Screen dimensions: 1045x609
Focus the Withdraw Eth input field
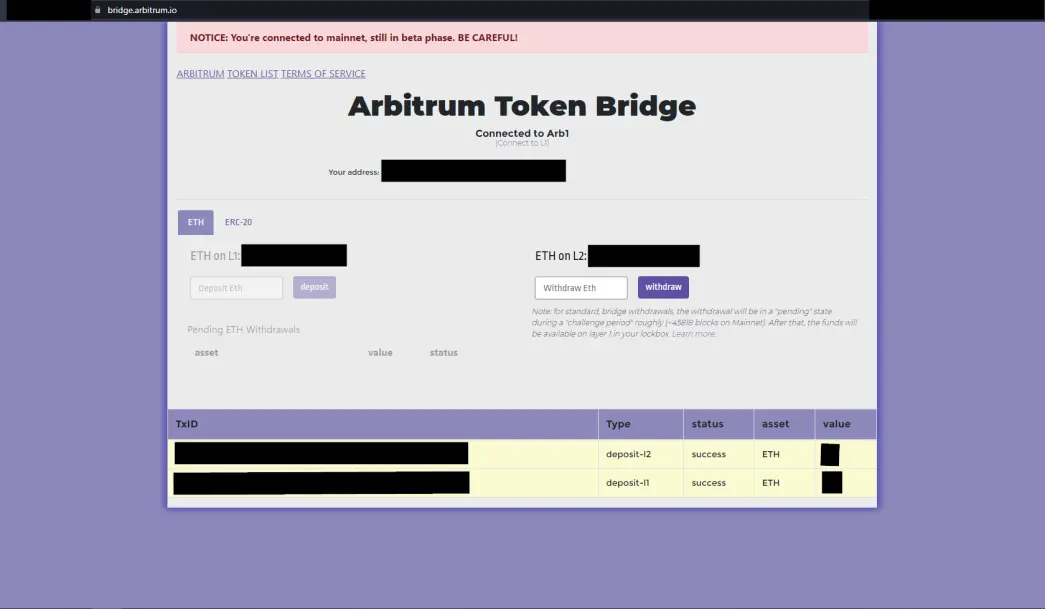(x=581, y=288)
